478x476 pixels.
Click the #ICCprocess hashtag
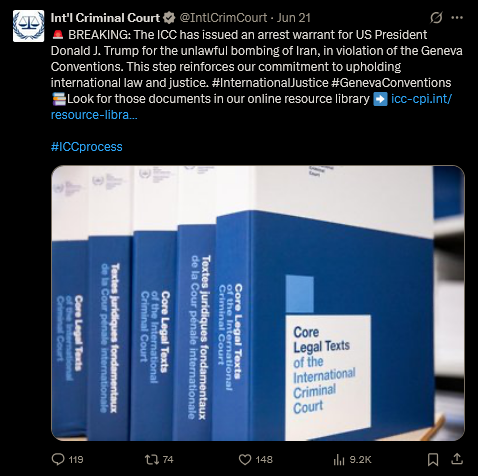[x=87, y=147]
